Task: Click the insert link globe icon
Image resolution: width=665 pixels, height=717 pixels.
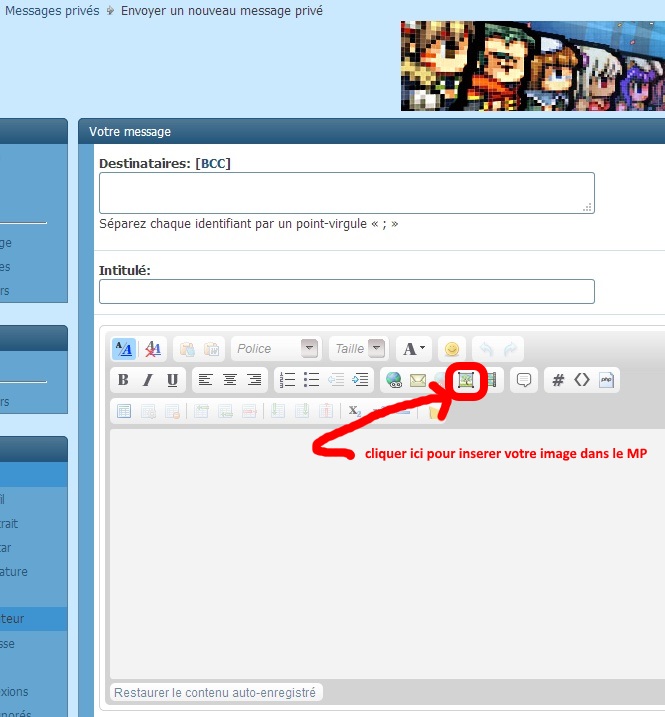Action: click(x=394, y=380)
